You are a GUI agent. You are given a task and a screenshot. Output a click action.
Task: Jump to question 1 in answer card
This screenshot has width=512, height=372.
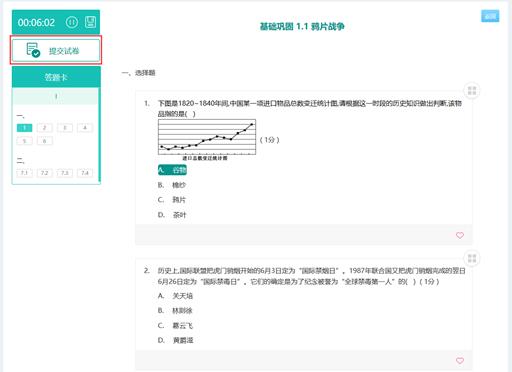tap(24, 128)
